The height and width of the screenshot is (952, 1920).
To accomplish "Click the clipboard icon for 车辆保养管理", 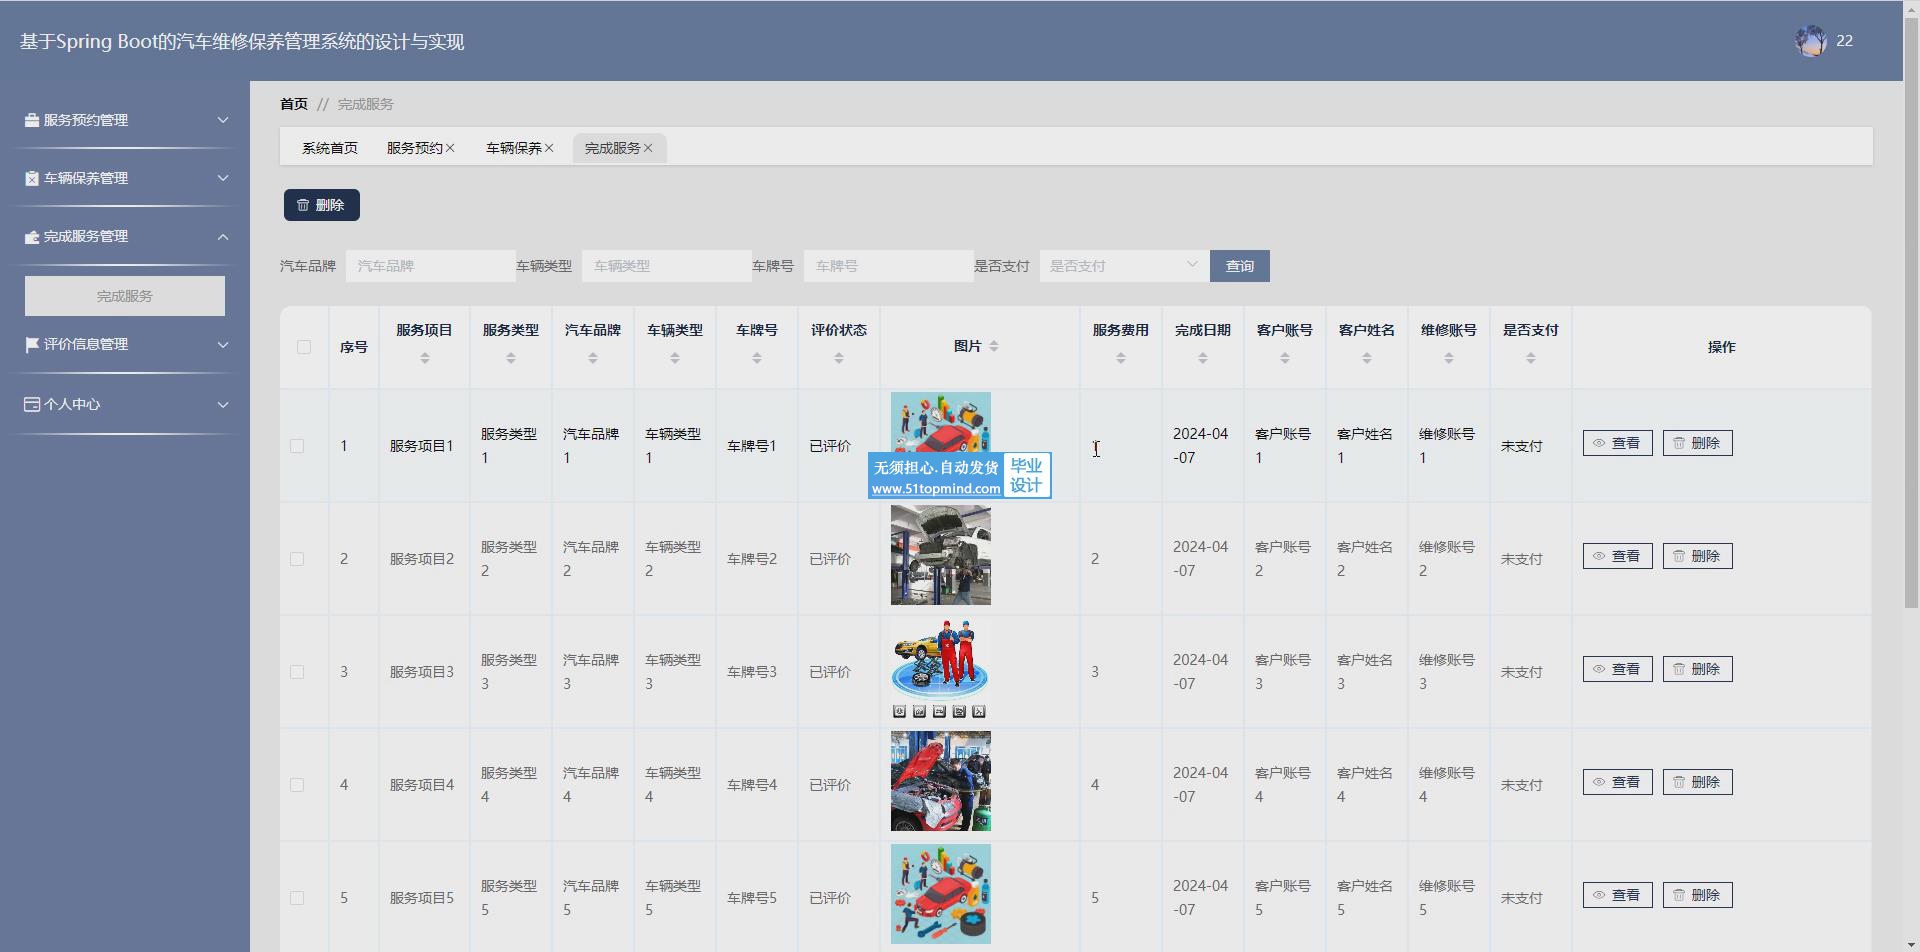I will pos(32,178).
